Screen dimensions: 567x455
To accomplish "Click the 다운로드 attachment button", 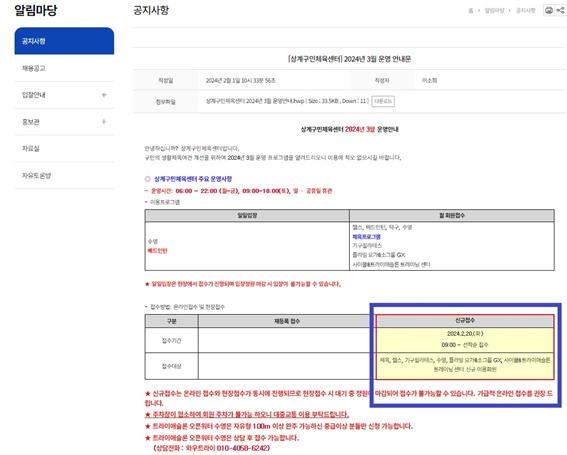I will coord(383,101).
